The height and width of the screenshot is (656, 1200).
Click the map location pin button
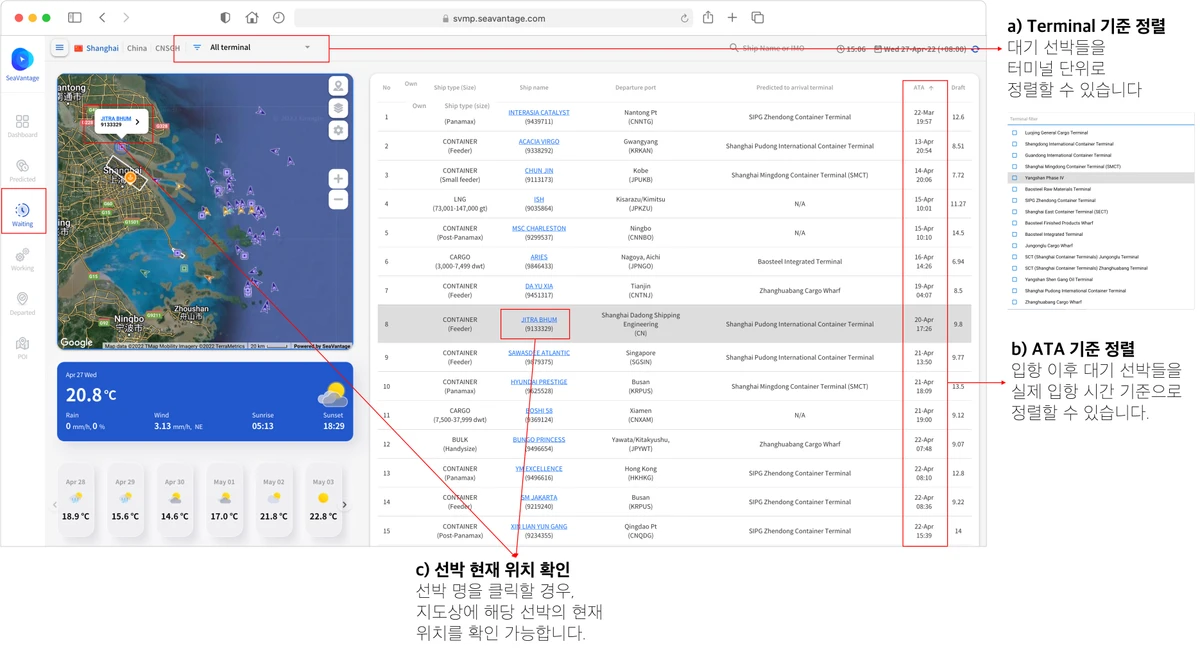338,86
